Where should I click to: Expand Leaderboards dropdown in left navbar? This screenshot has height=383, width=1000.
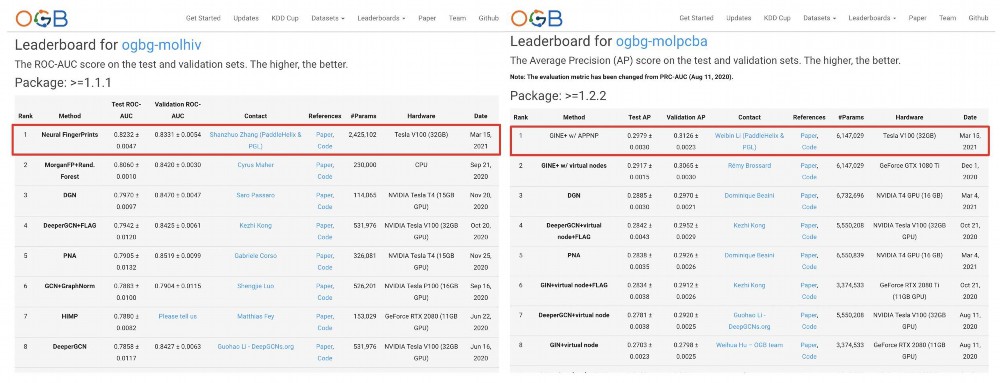click(x=381, y=18)
